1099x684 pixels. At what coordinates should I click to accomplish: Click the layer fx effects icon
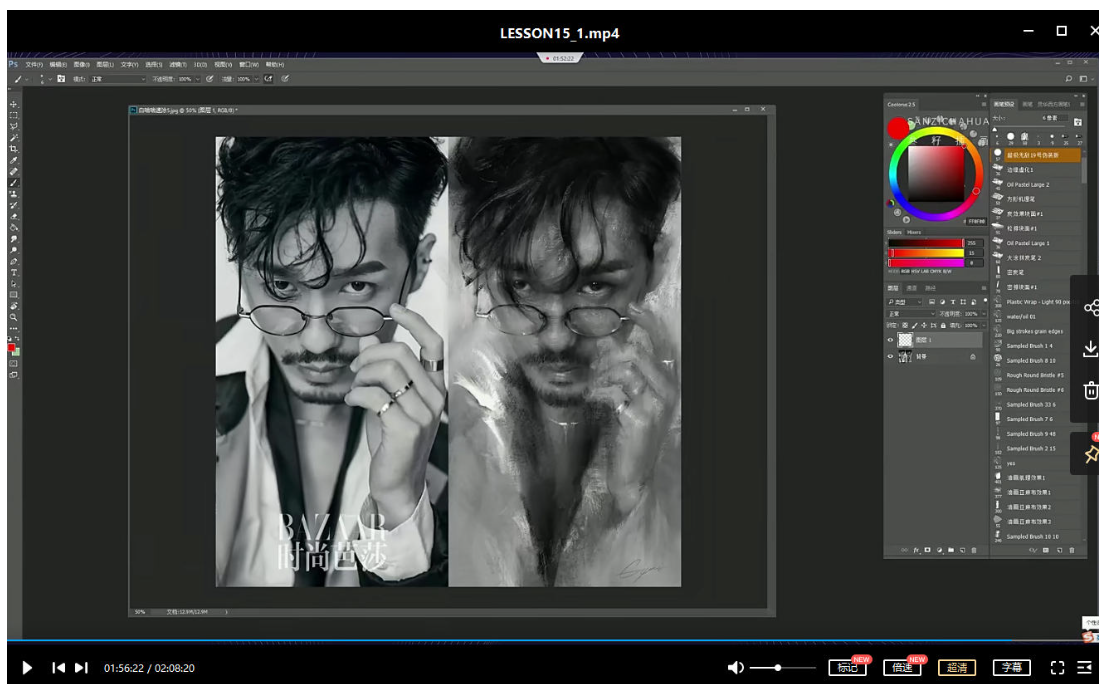(x=916, y=550)
